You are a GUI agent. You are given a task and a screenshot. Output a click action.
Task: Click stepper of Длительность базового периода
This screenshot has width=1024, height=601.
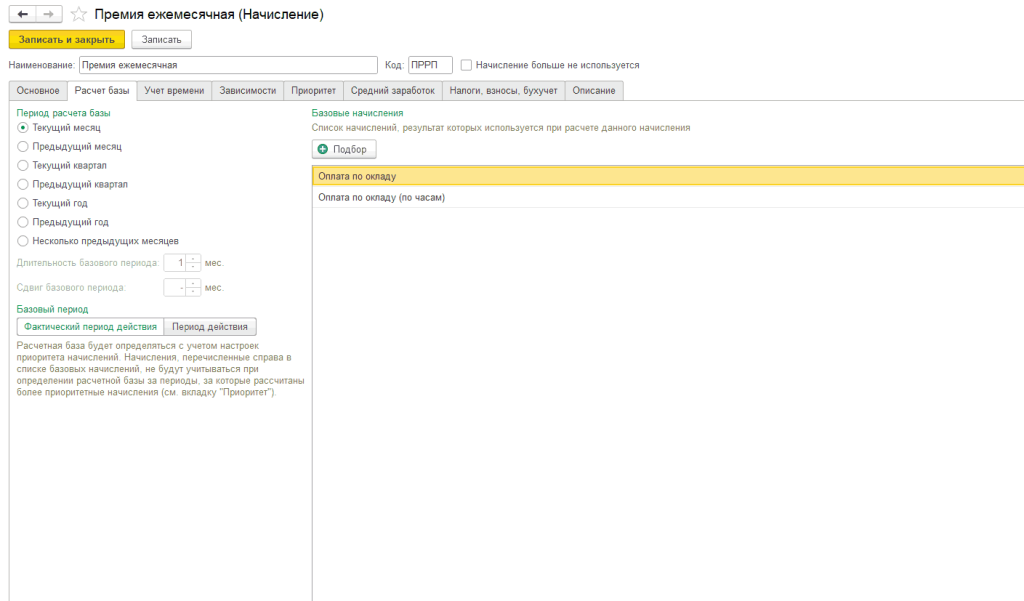pos(194,263)
